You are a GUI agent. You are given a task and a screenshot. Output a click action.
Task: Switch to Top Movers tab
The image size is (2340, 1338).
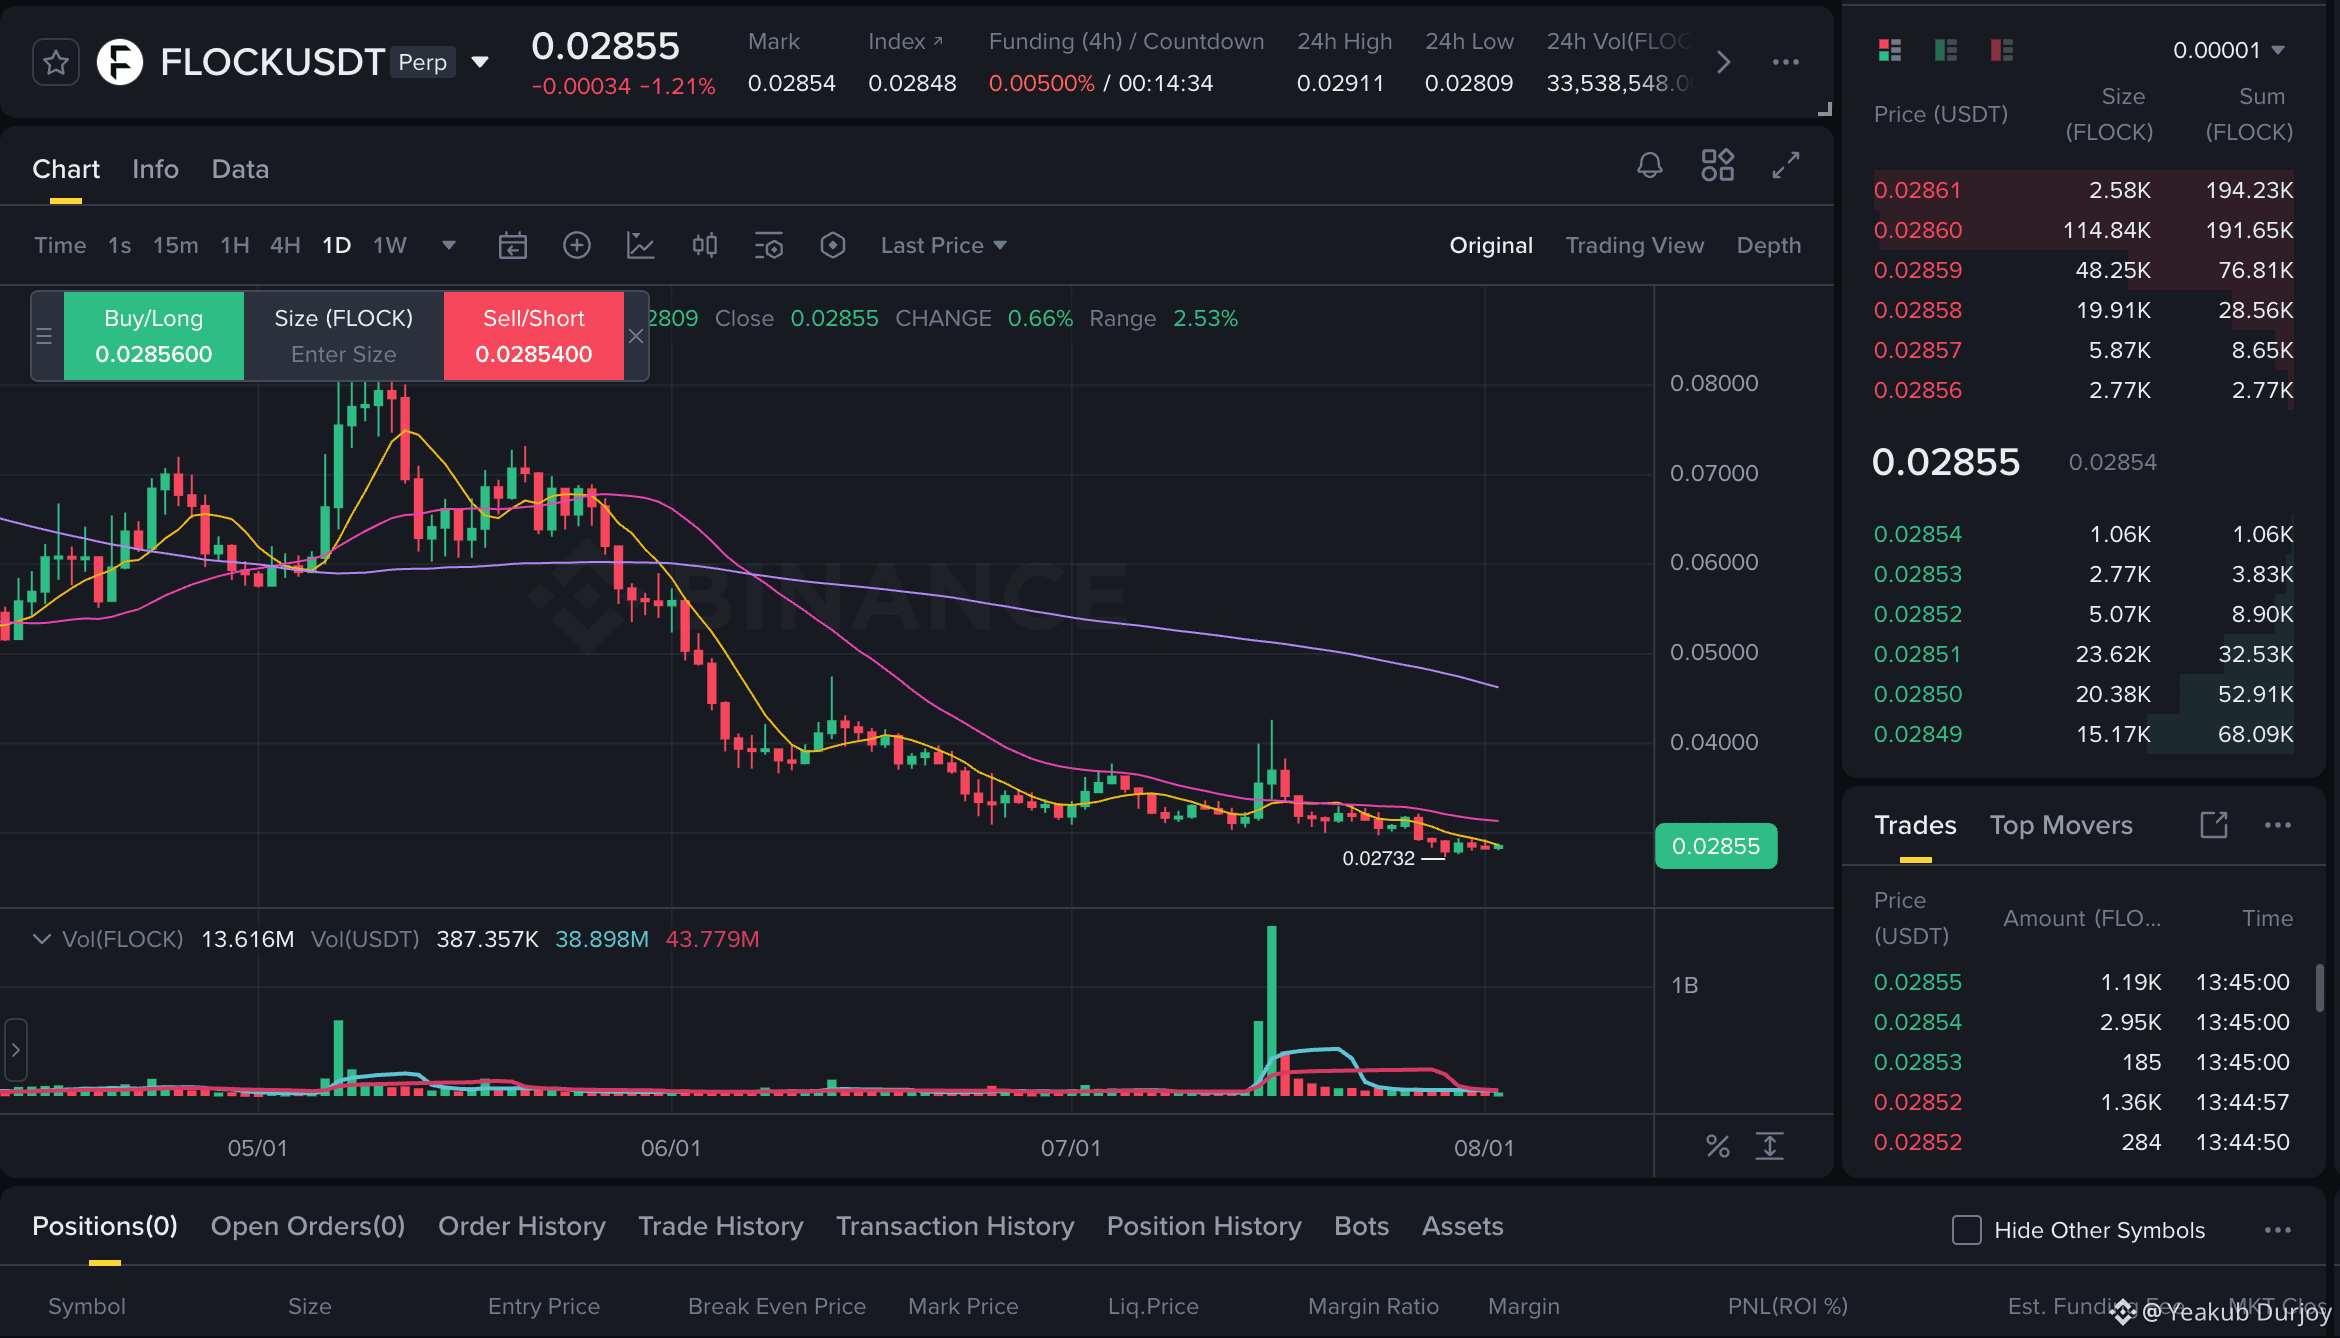[x=2061, y=825]
